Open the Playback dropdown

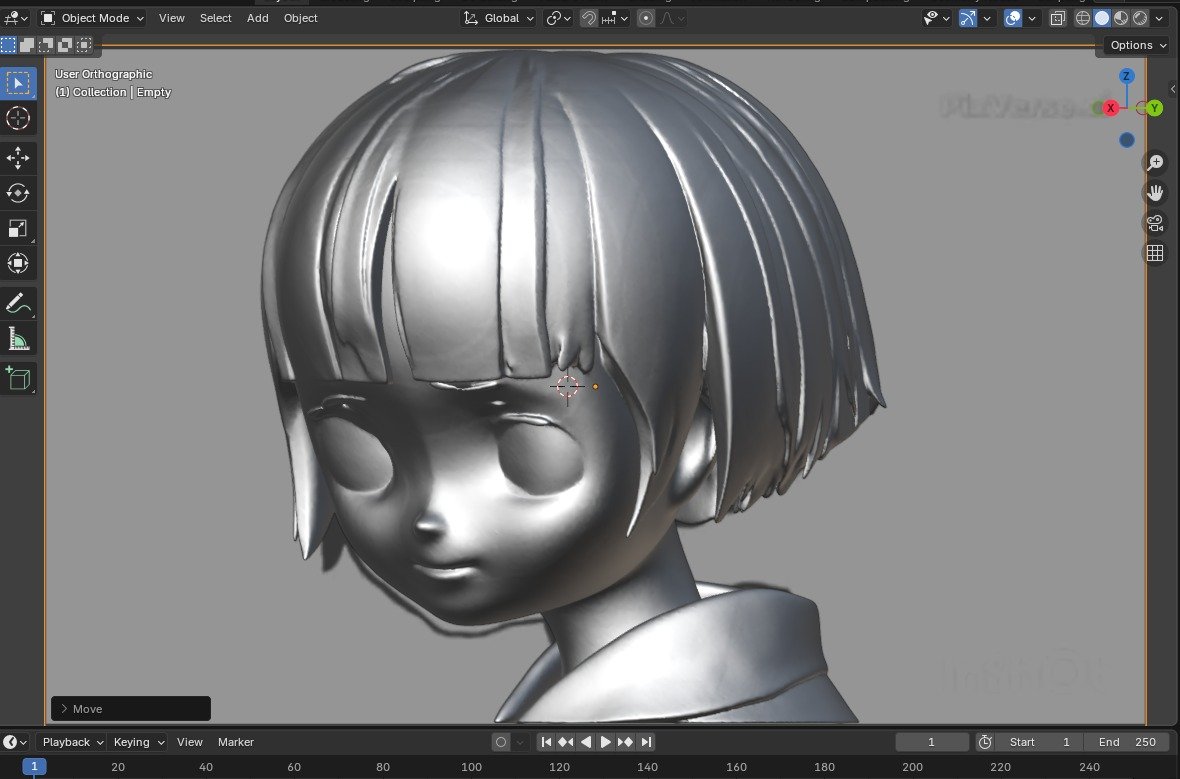click(72, 742)
